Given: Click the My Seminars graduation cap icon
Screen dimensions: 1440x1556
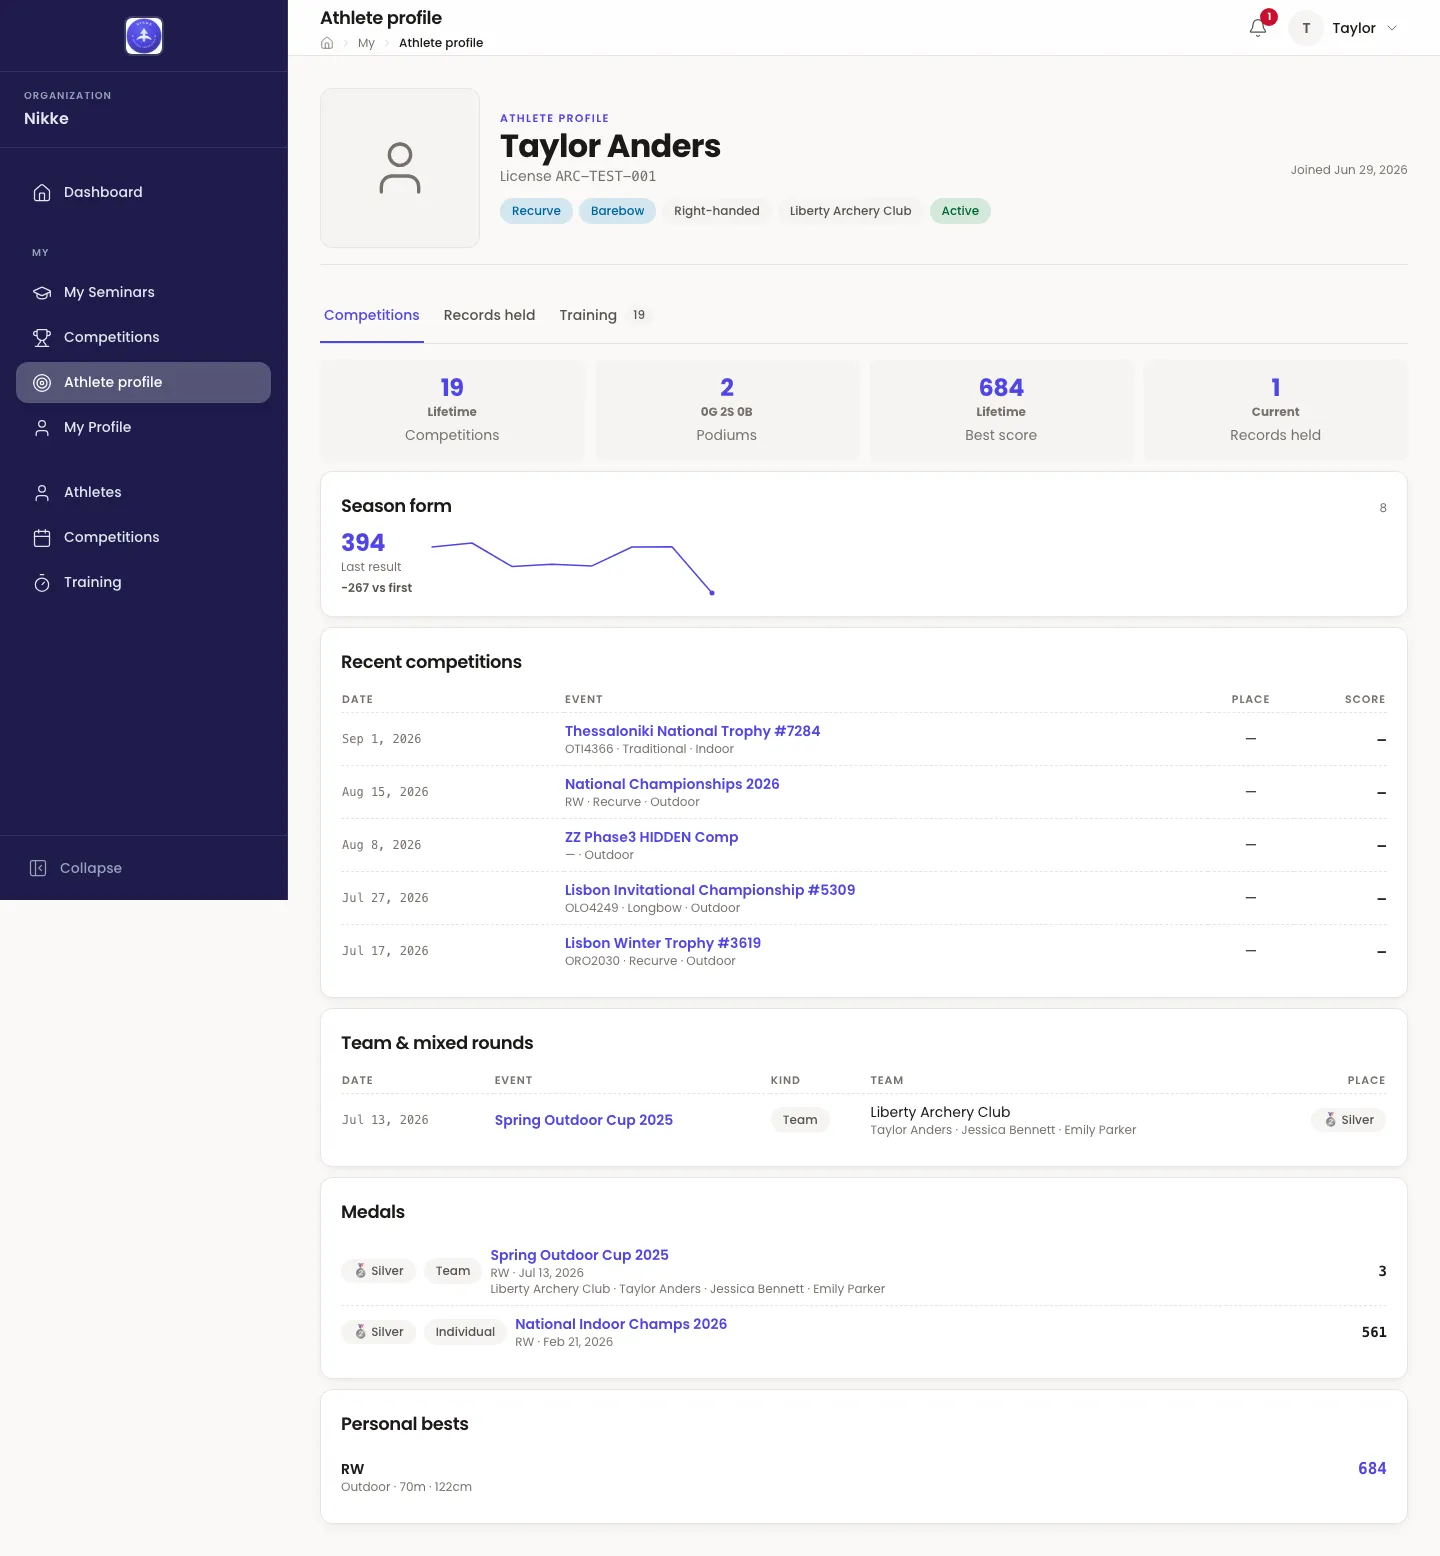Looking at the screenshot, I should click(42, 292).
